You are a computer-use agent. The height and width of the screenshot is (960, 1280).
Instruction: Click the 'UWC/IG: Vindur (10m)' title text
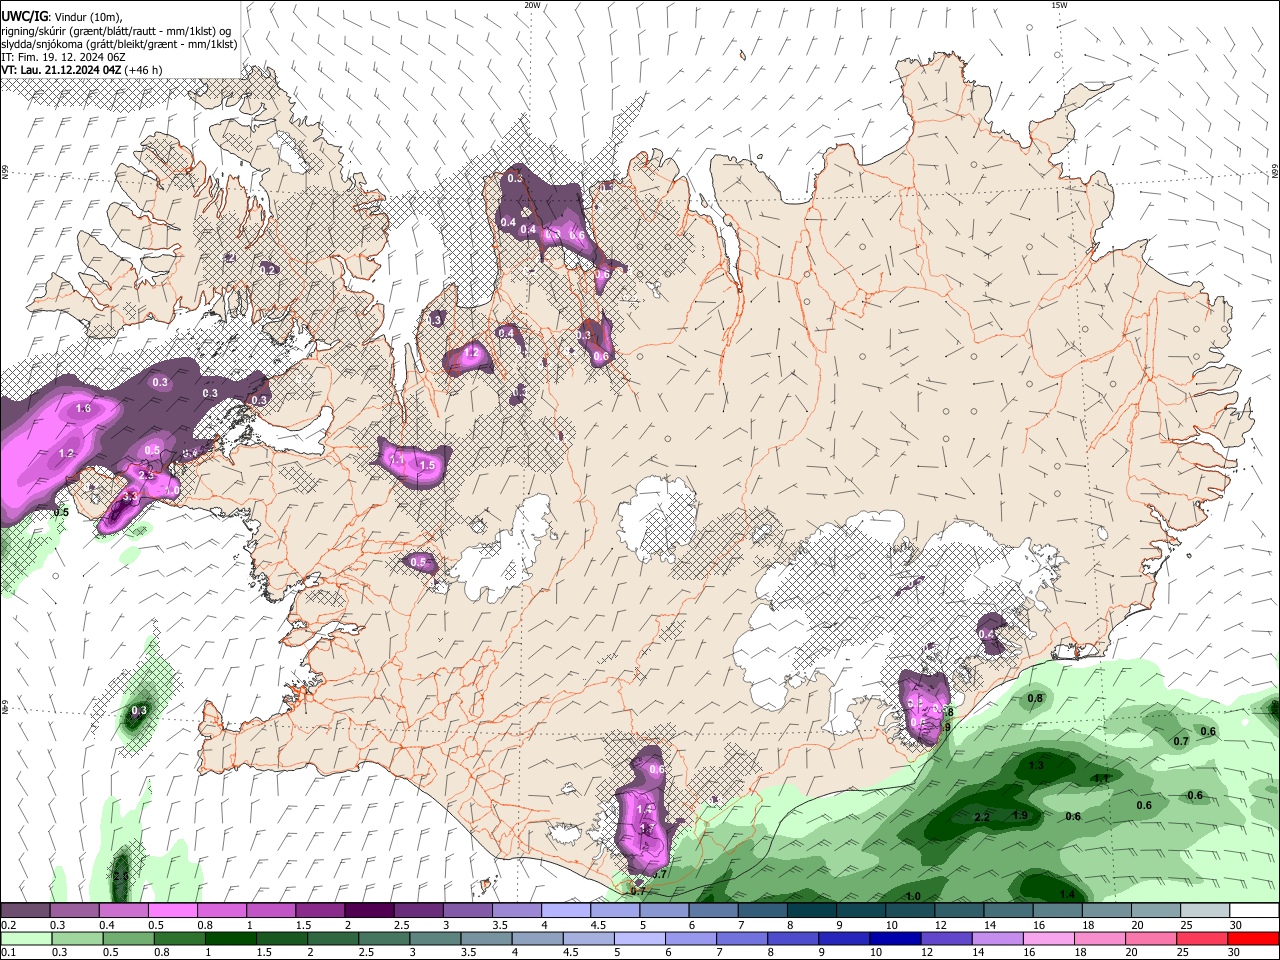click(62, 17)
